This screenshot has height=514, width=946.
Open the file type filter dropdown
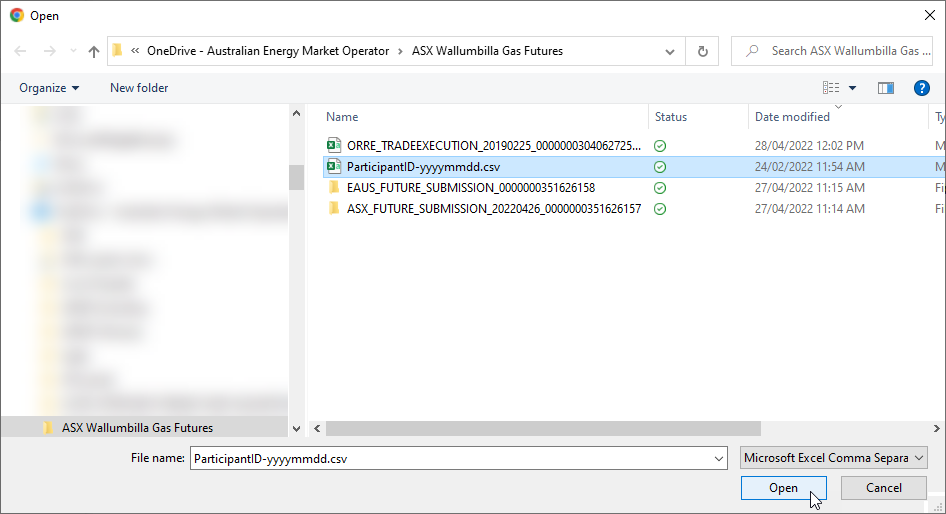(834, 458)
